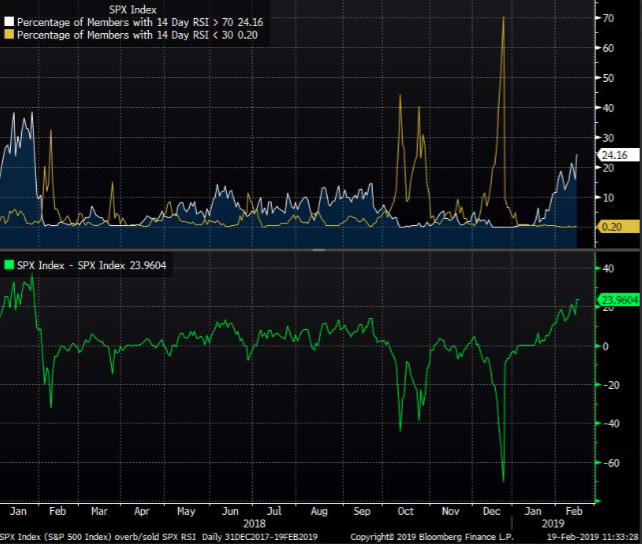
Task: Select the Jun label on the time axis
Action: 232,510
